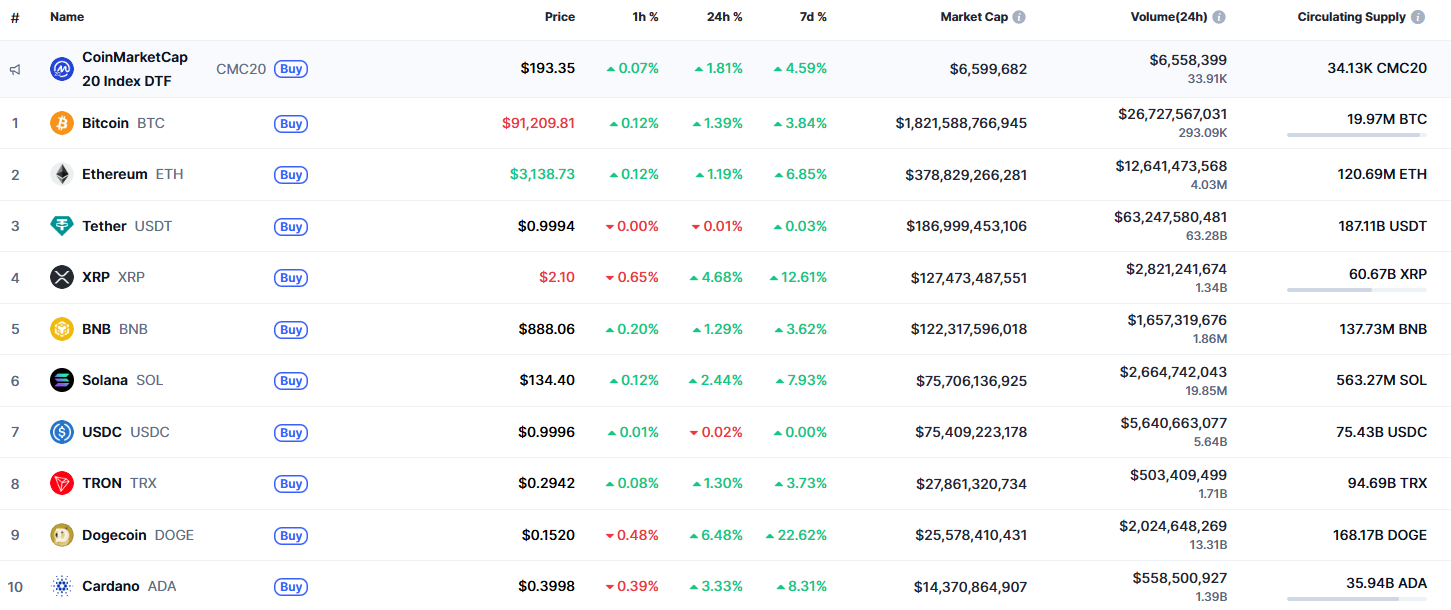Click the Ethereum logo icon

click(x=62, y=174)
